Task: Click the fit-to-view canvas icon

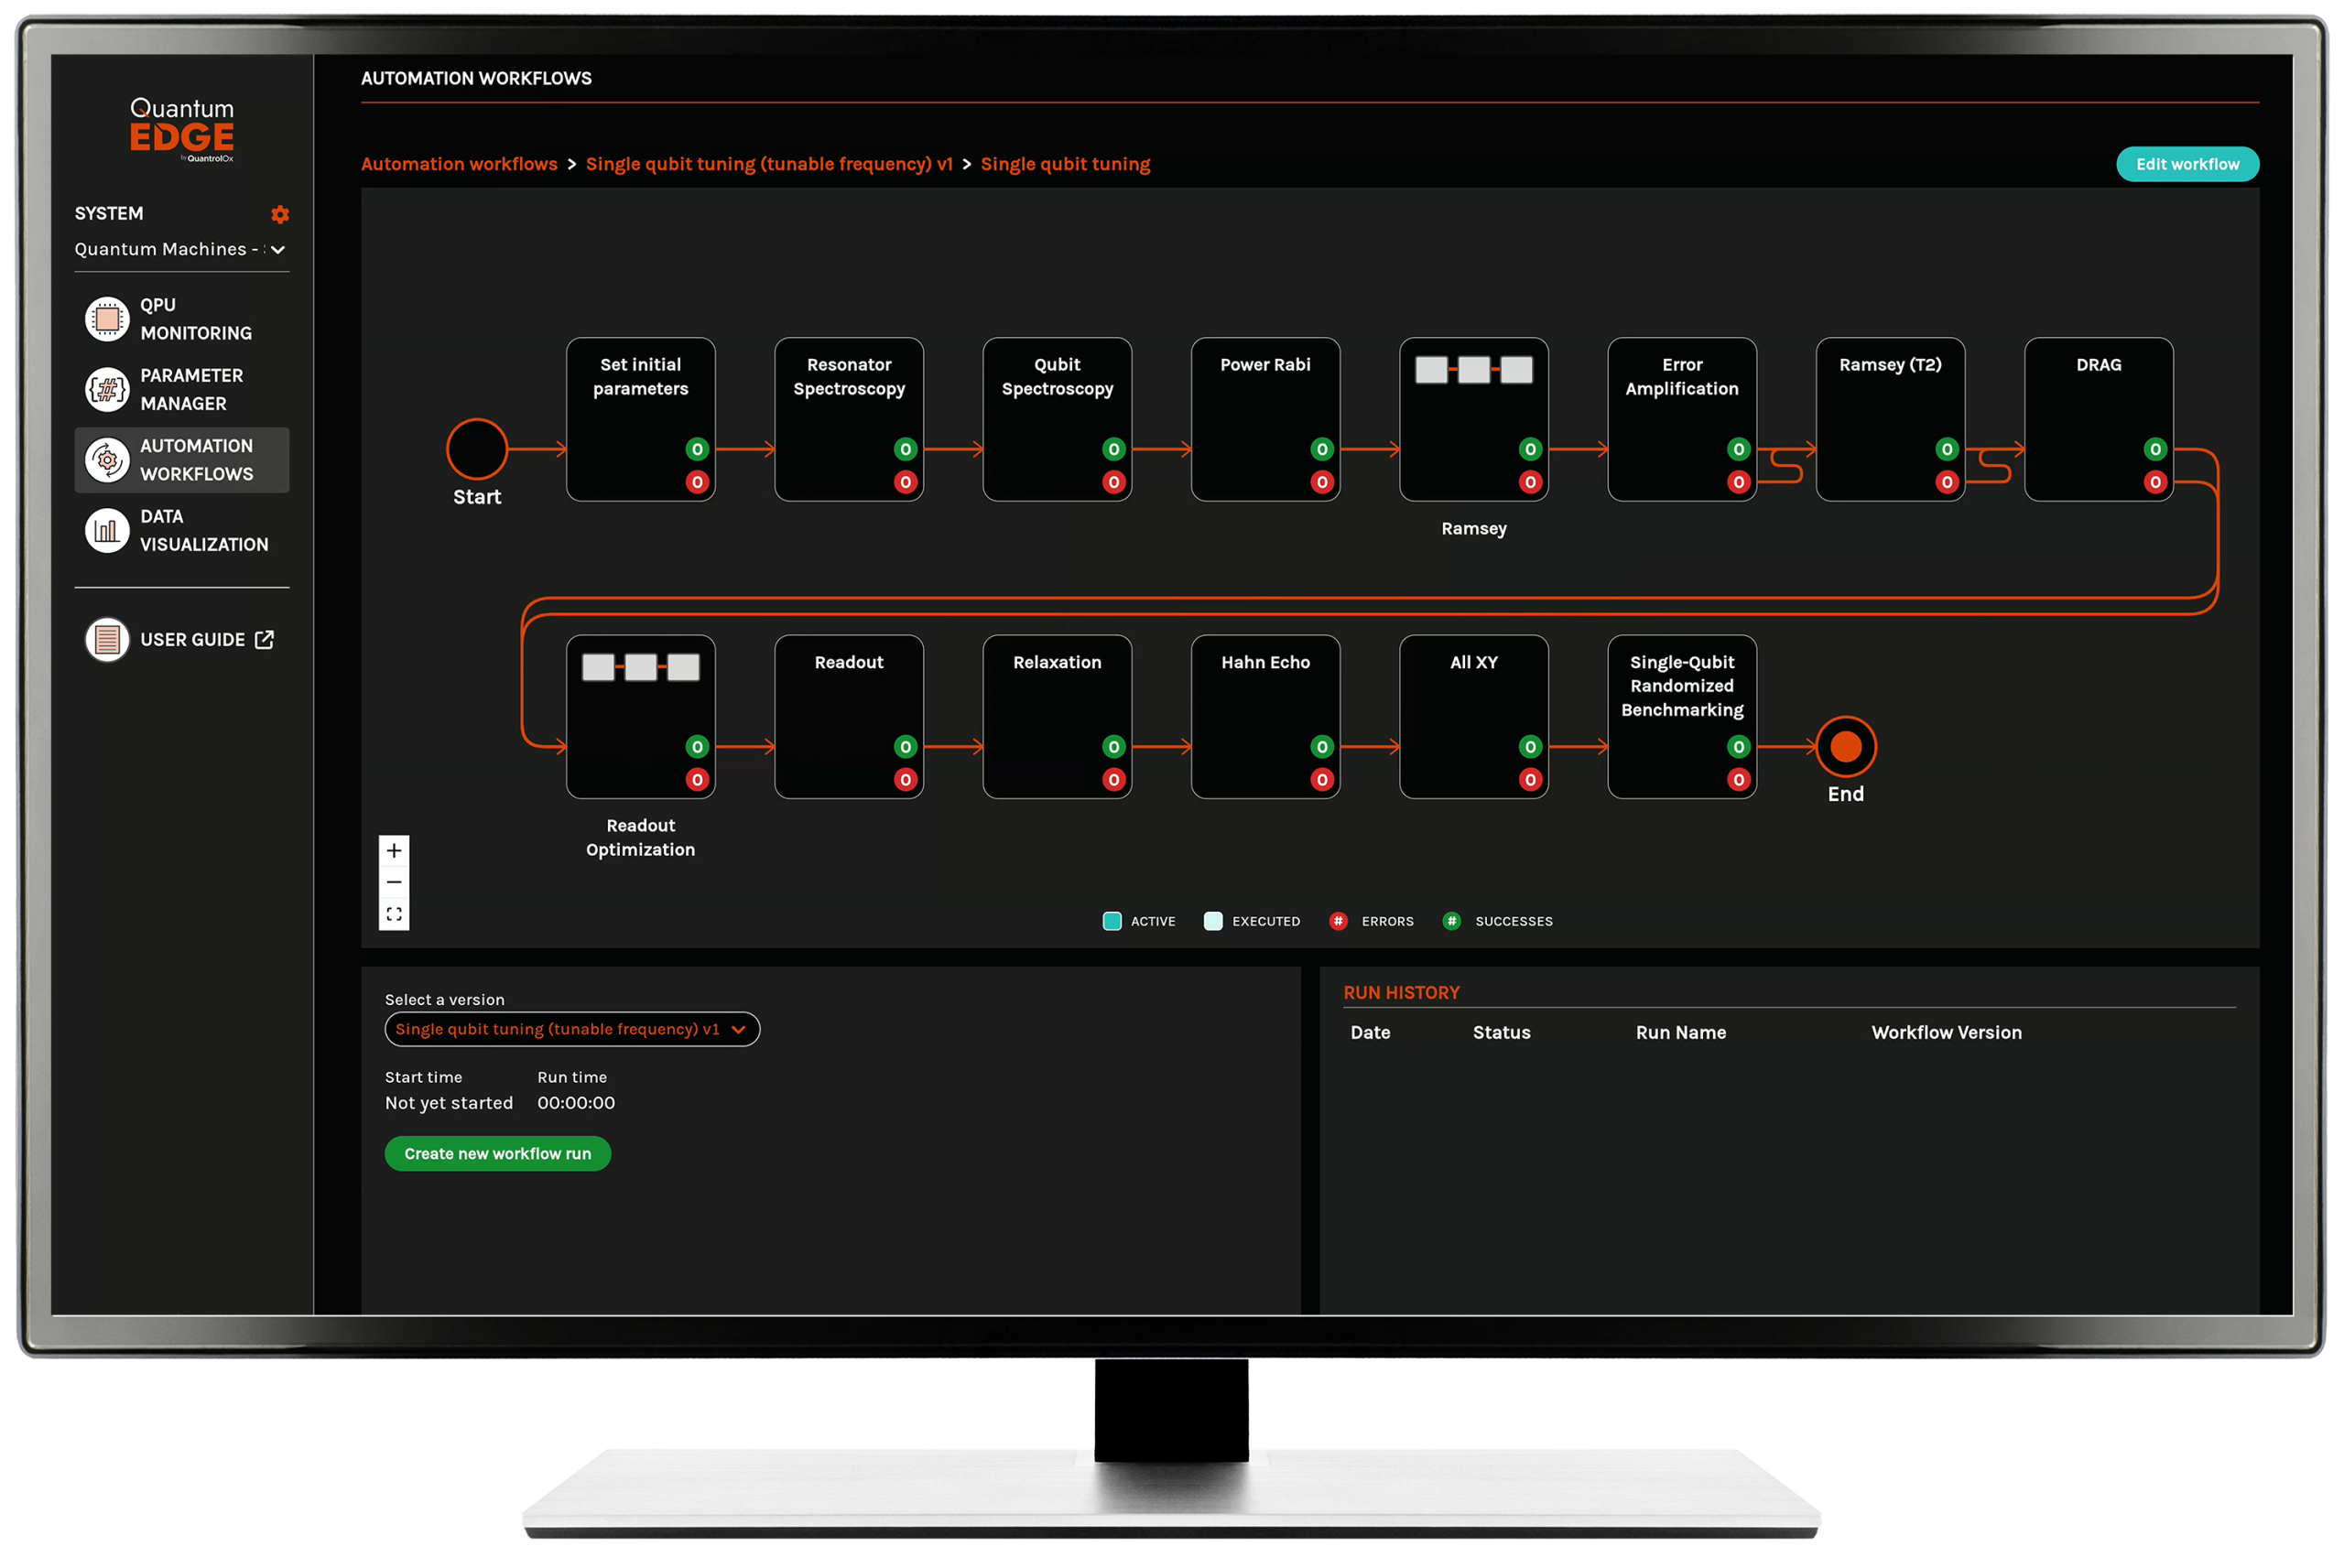Action: (394, 914)
